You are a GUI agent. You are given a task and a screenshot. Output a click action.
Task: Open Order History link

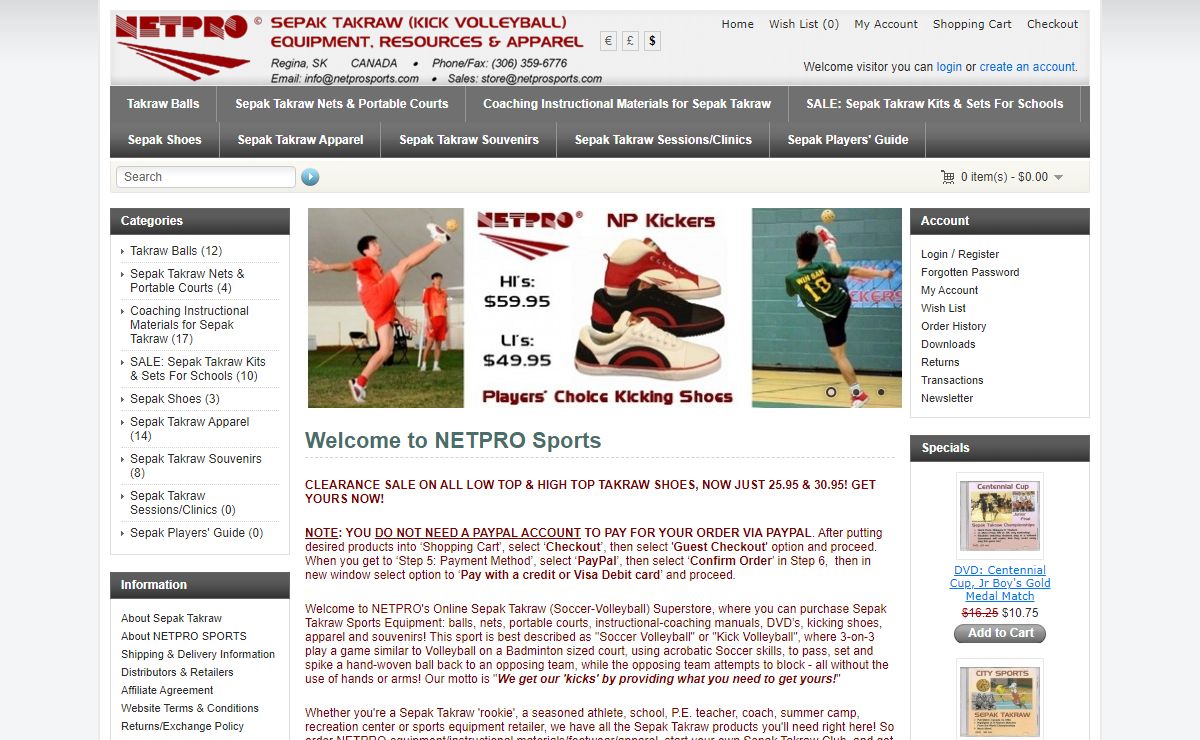(x=954, y=326)
